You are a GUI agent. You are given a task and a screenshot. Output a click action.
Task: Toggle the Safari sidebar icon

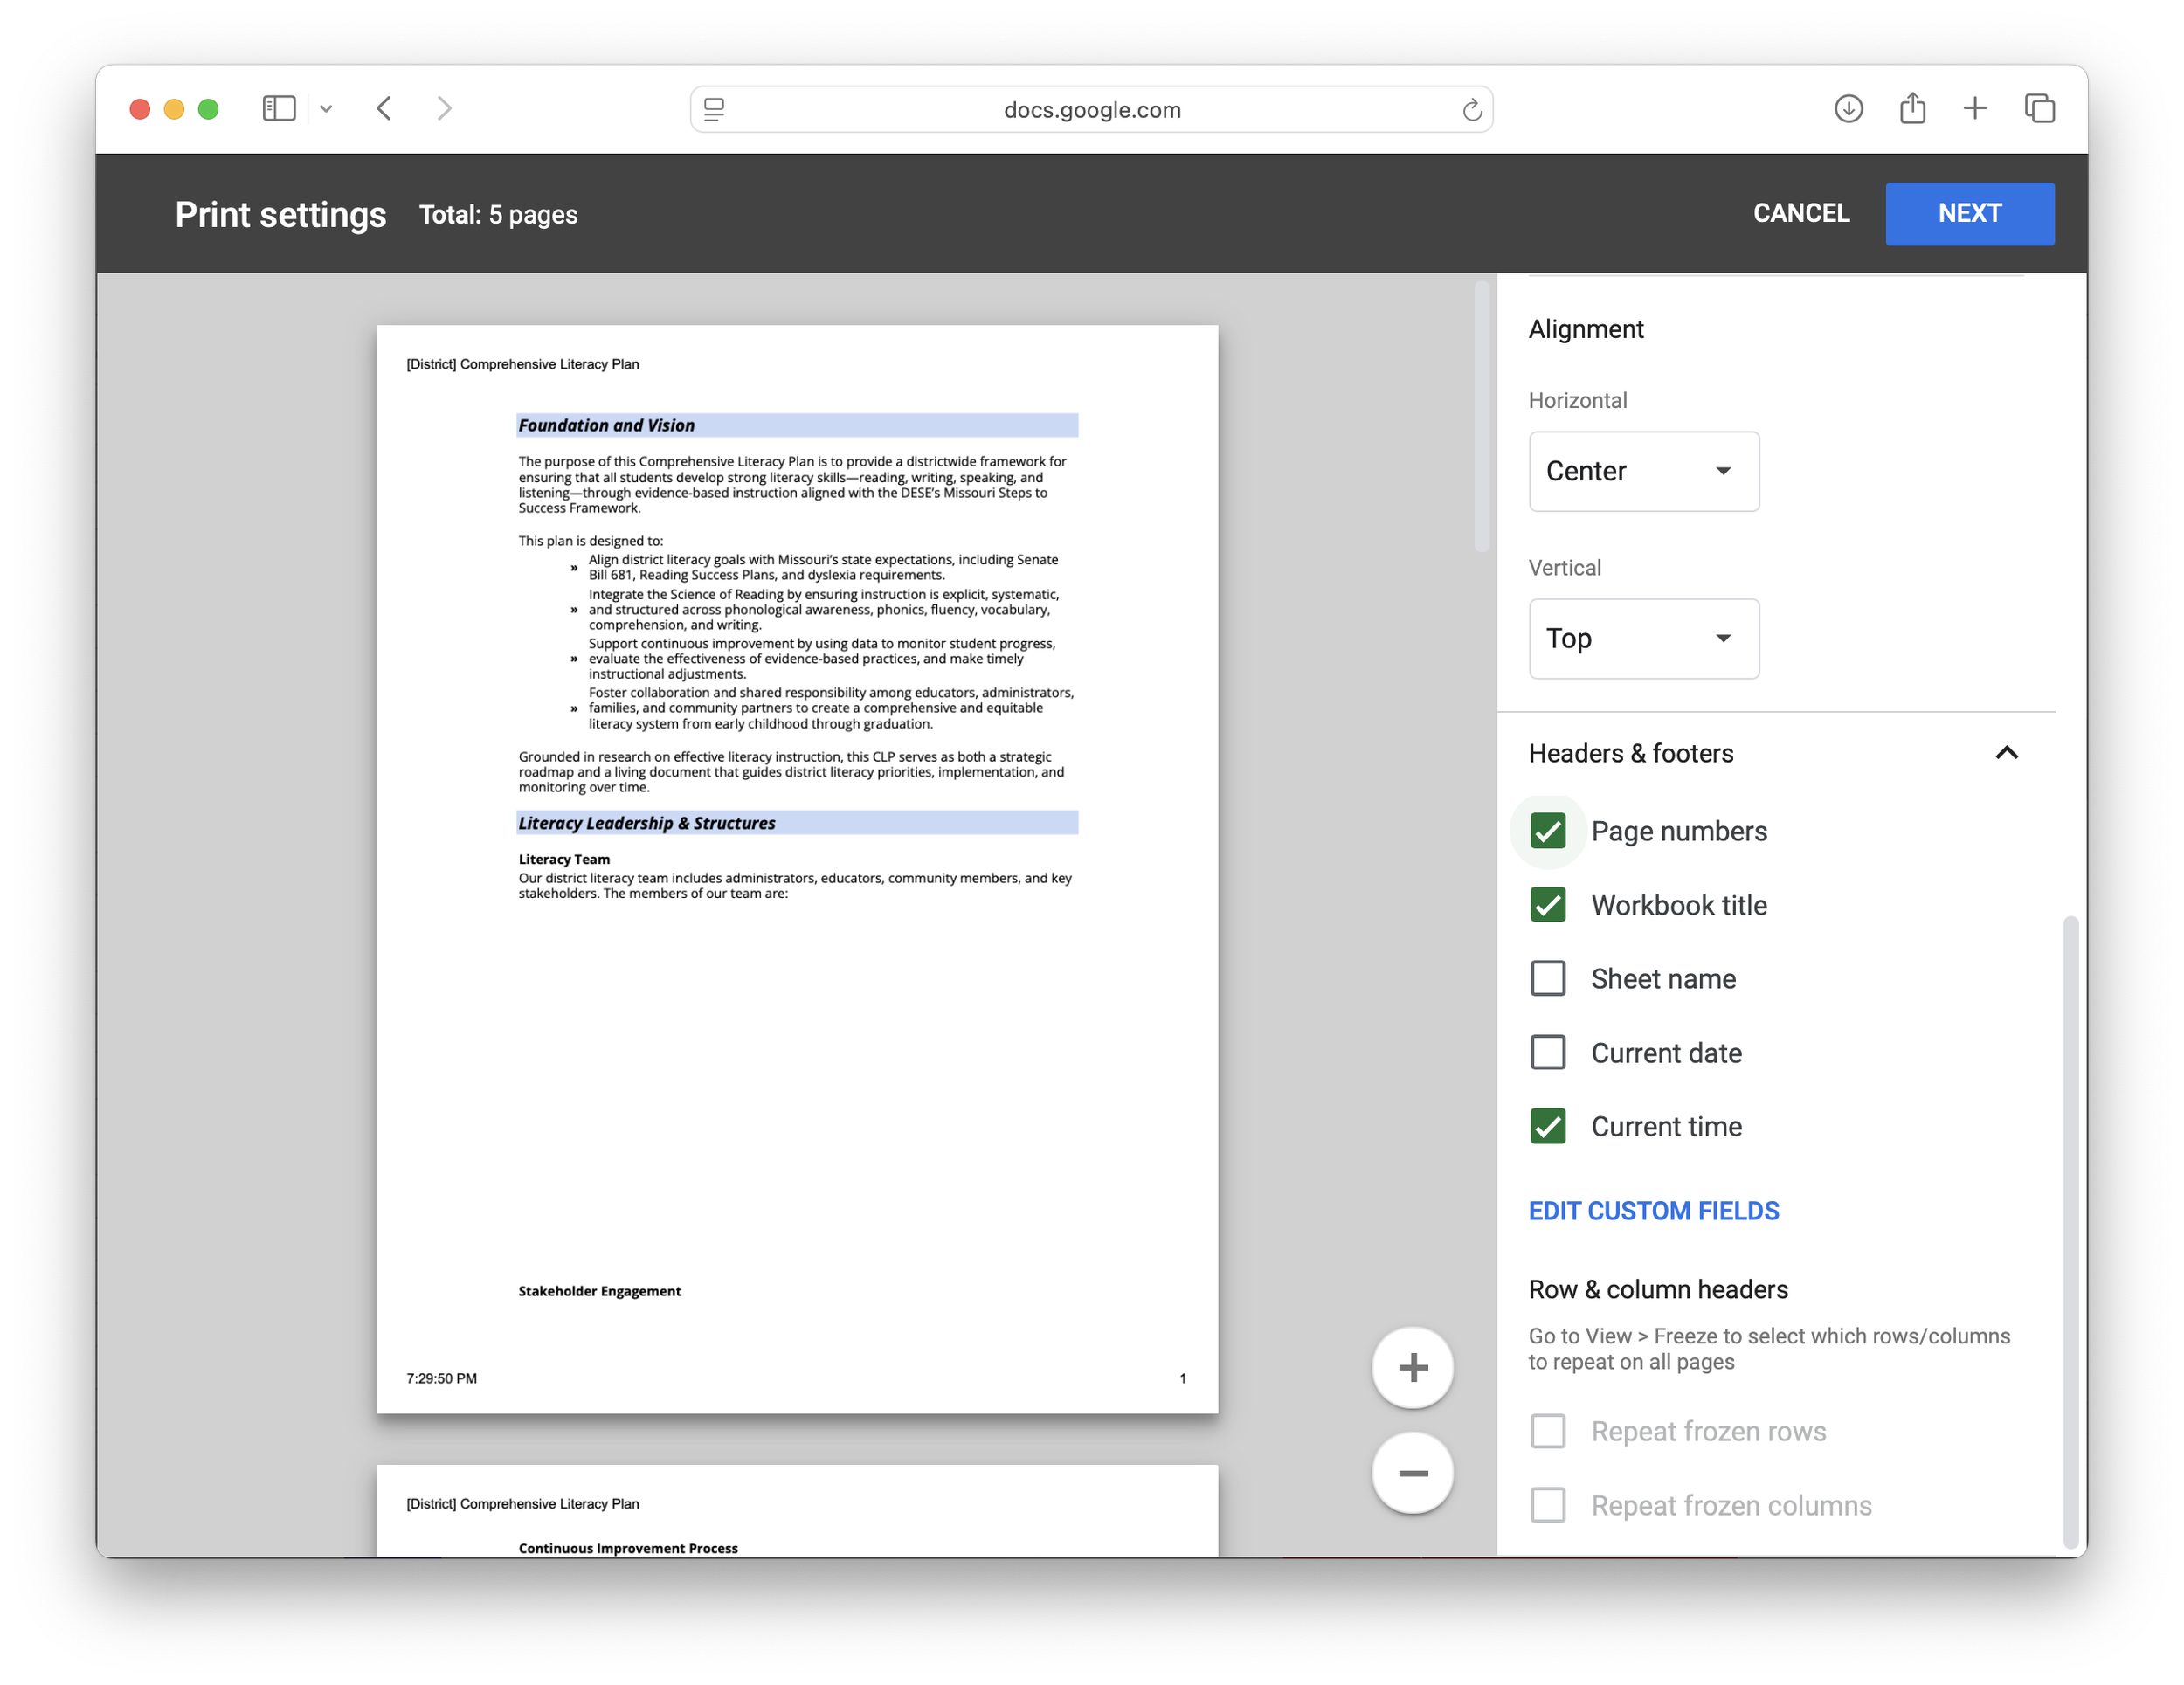pyautogui.click(x=279, y=108)
